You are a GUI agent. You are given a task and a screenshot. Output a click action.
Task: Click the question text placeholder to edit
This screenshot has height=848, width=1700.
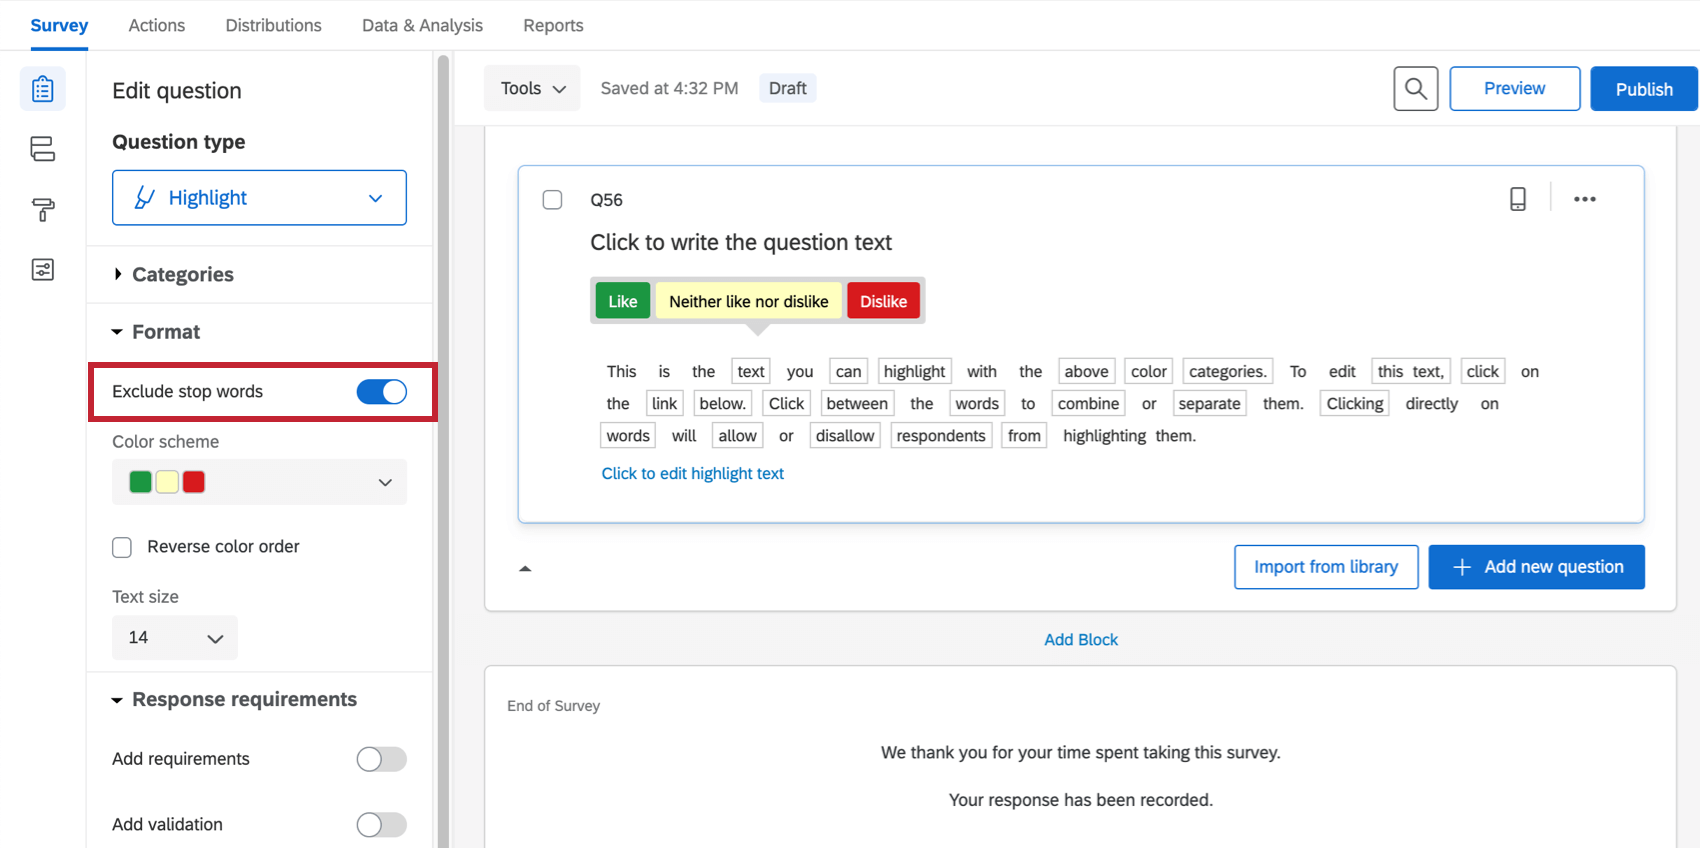[x=741, y=243]
